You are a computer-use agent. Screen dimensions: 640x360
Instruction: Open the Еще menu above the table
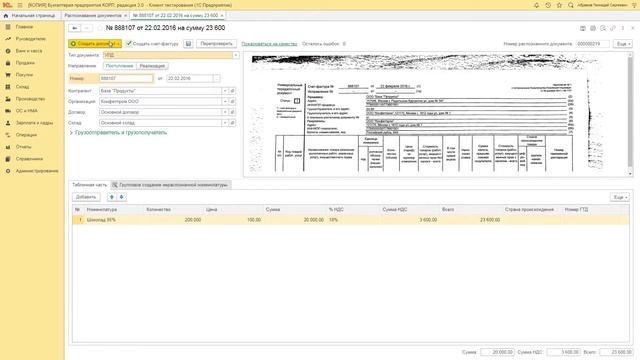[x=620, y=197]
